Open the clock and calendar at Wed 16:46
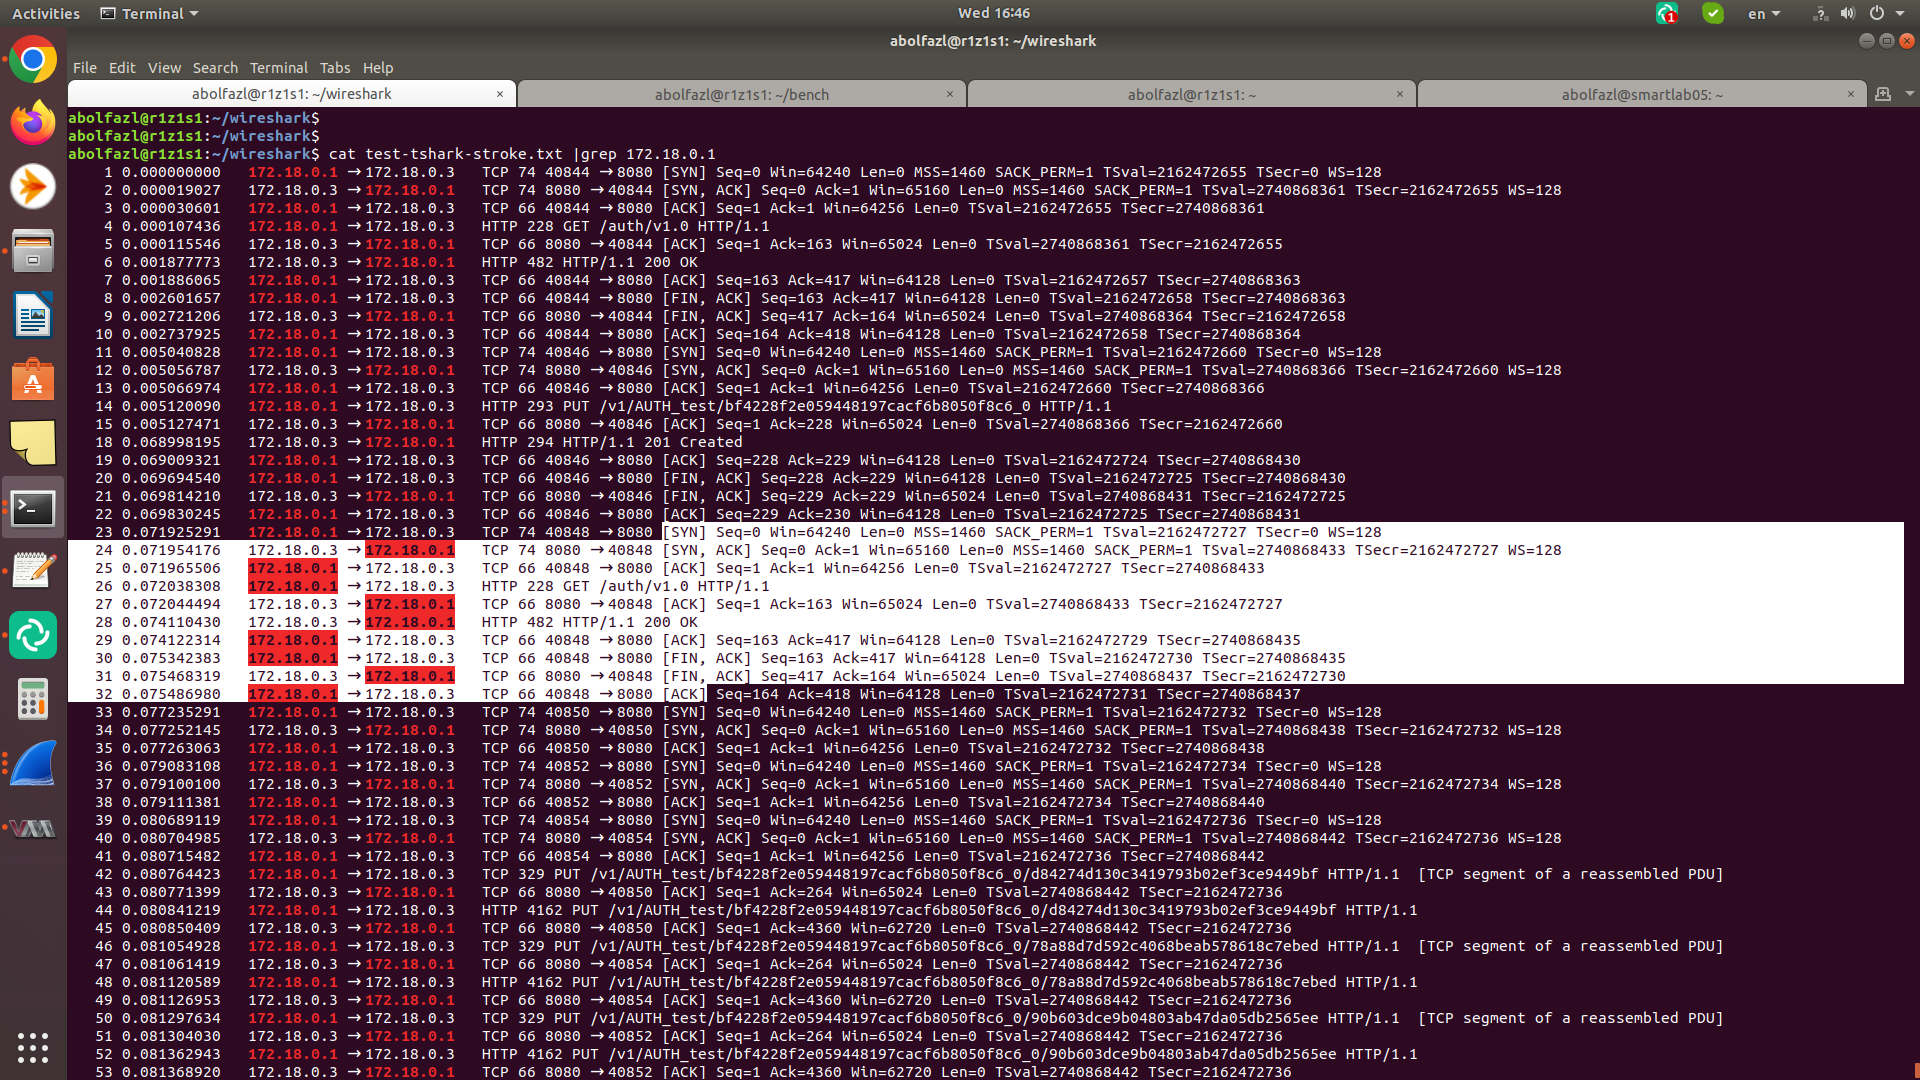Image resolution: width=1920 pixels, height=1080 pixels. pyautogui.click(x=993, y=13)
